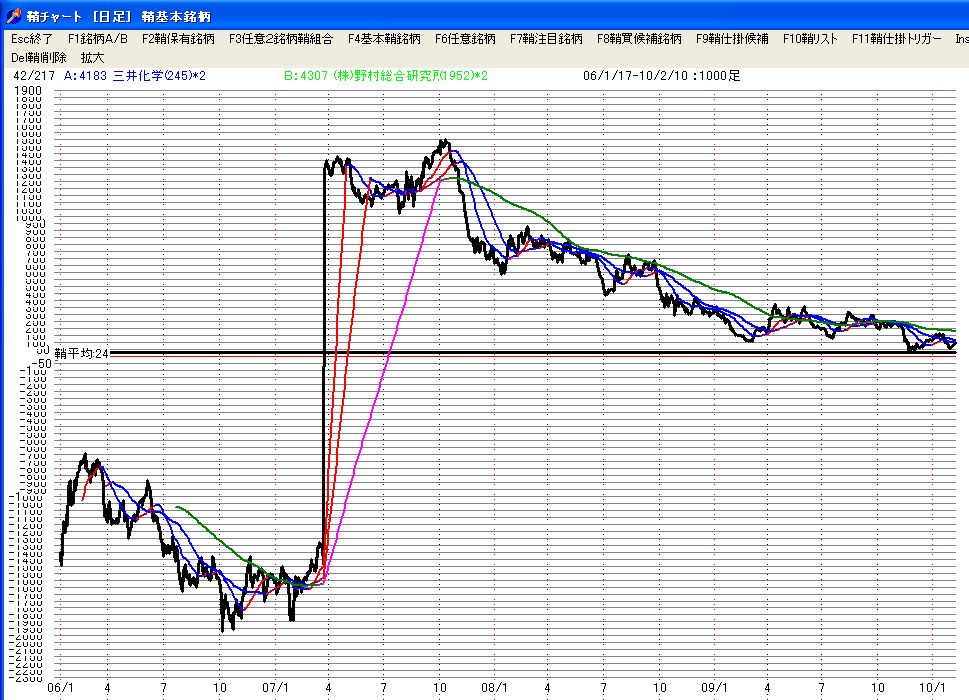Click the 07/1 date axis label
The width and height of the screenshot is (969, 700).
coord(275,687)
